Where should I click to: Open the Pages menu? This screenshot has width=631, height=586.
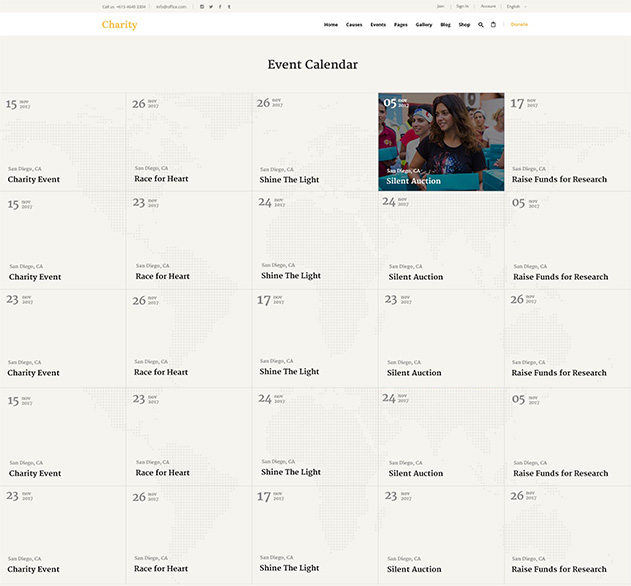pos(400,24)
